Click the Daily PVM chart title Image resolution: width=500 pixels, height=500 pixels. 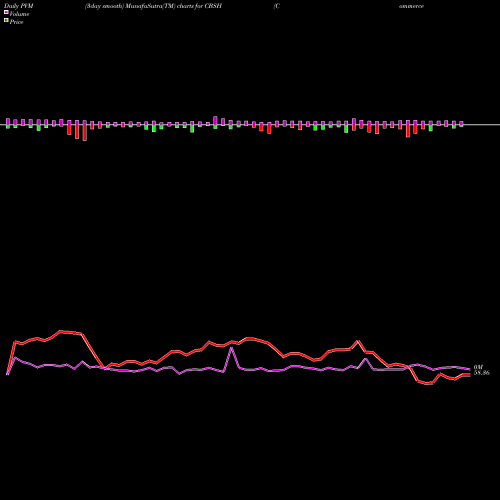click(19, 6)
